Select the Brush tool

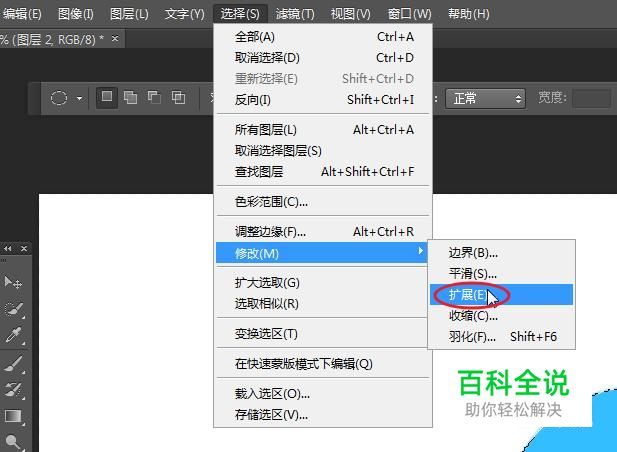[x=13, y=364]
